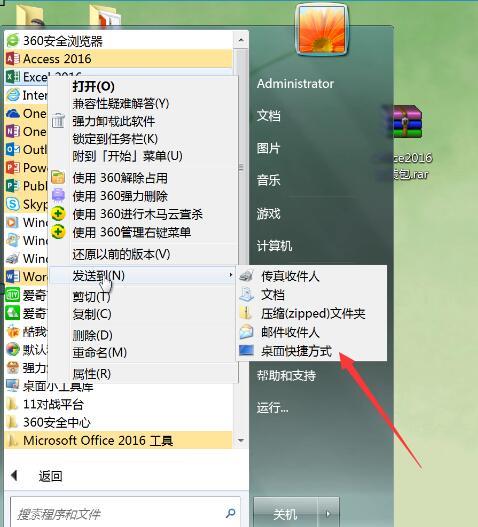Viewport: 478px width, 527px height.
Task: Open 帮助和支持
Action: (286, 375)
